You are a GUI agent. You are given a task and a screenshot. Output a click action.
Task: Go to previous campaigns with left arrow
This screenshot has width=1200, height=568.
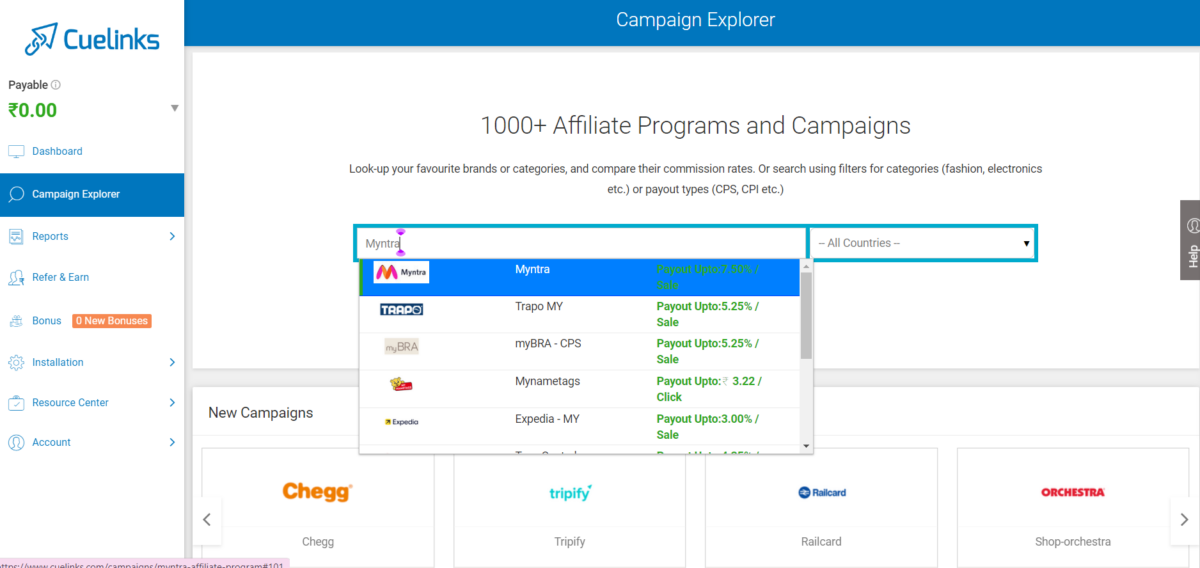(x=207, y=520)
